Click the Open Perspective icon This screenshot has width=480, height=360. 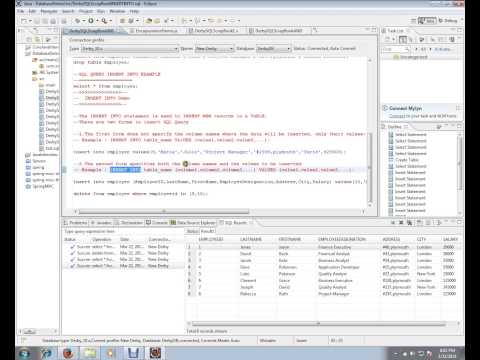pyautogui.click(x=413, y=21)
